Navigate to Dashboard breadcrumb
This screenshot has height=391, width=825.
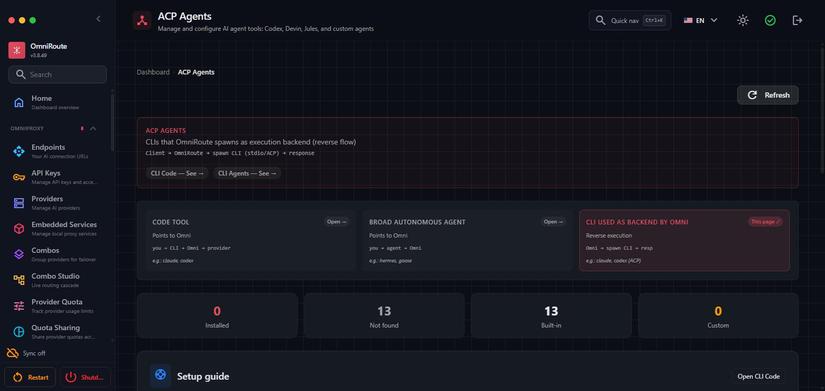pyautogui.click(x=153, y=72)
